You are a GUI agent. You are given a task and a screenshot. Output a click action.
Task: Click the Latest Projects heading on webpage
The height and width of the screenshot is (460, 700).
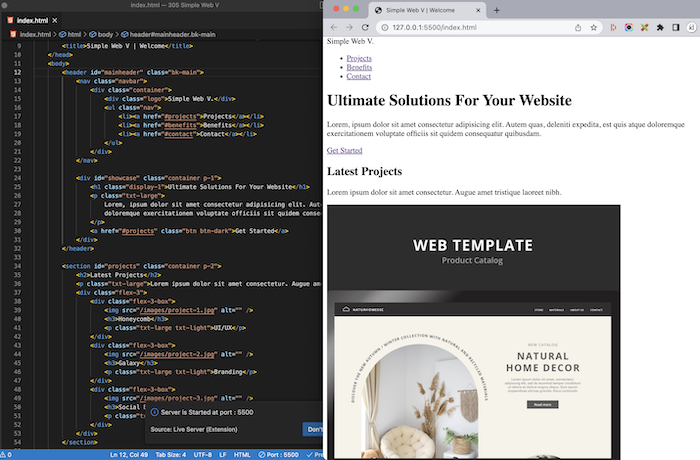click(364, 171)
